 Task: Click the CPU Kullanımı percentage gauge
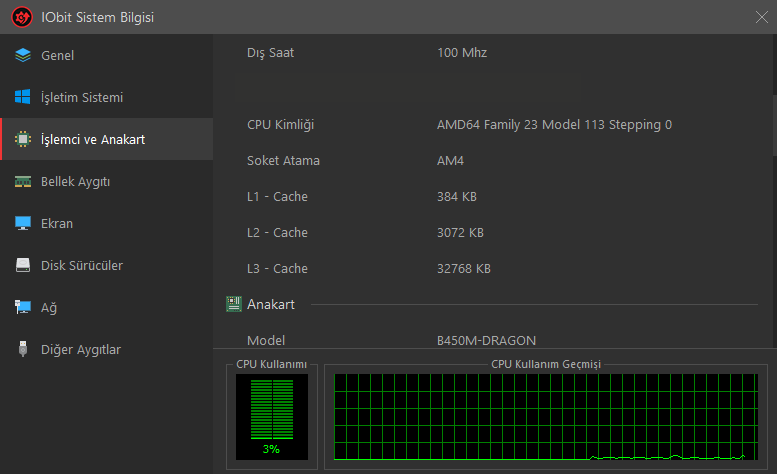click(x=272, y=417)
